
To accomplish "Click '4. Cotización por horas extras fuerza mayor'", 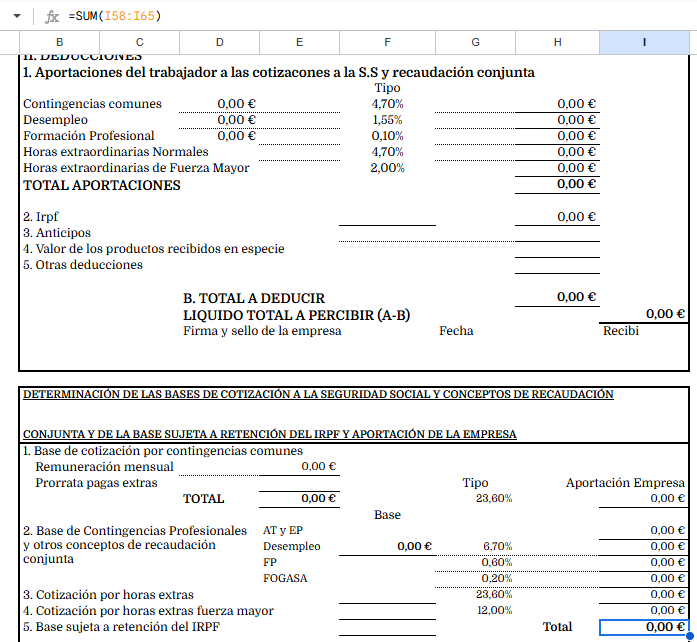I will pyautogui.click(x=148, y=611).
